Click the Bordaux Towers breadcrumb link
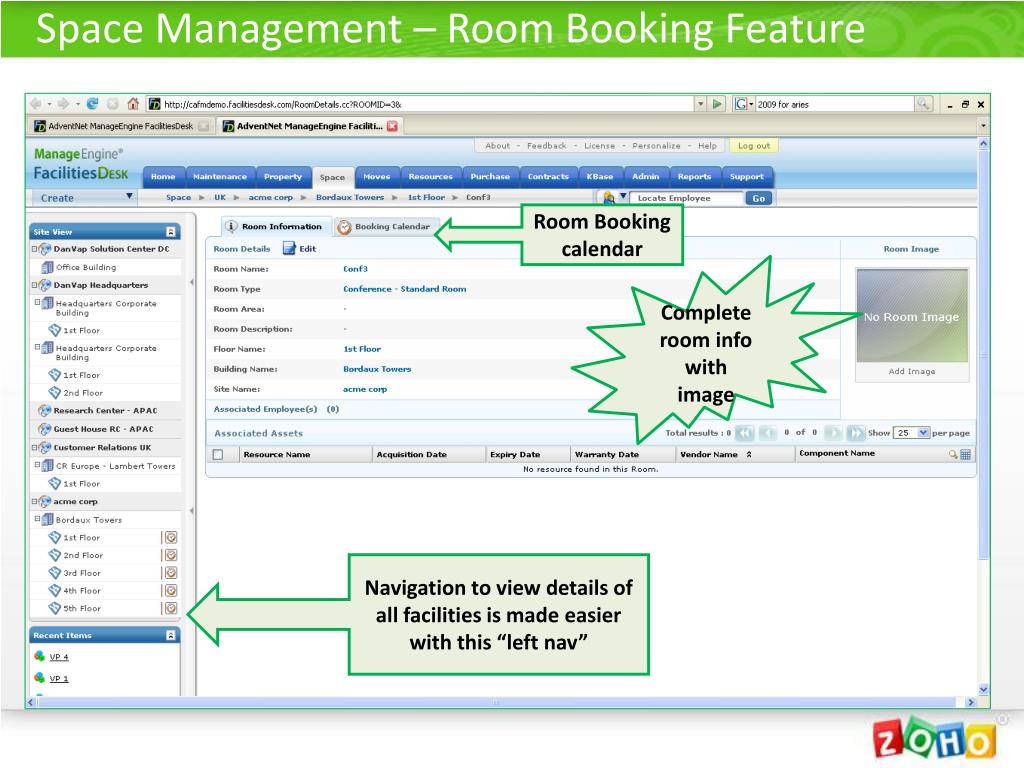 350,197
